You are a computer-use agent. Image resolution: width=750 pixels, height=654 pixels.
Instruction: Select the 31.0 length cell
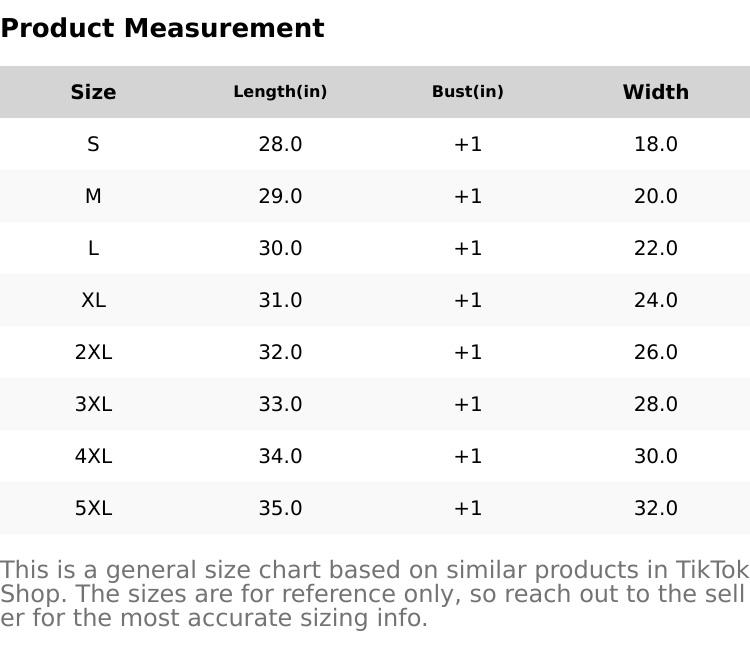point(280,300)
